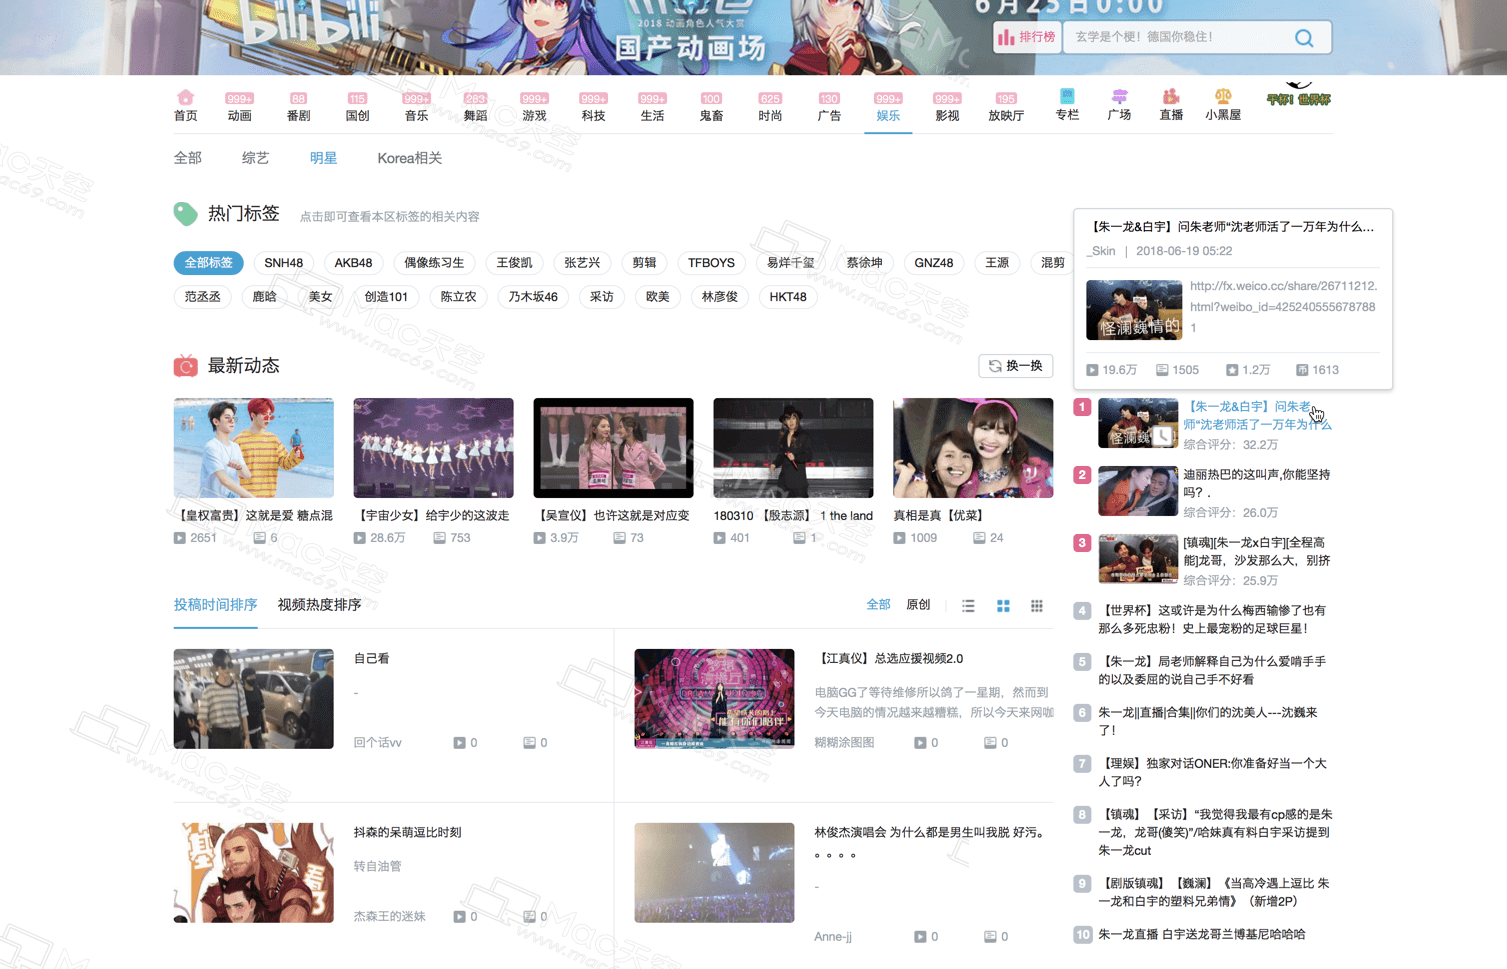Open rank 10 朱一龙直播 video
The height and width of the screenshot is (969, 1507).
pos(1201,935)
